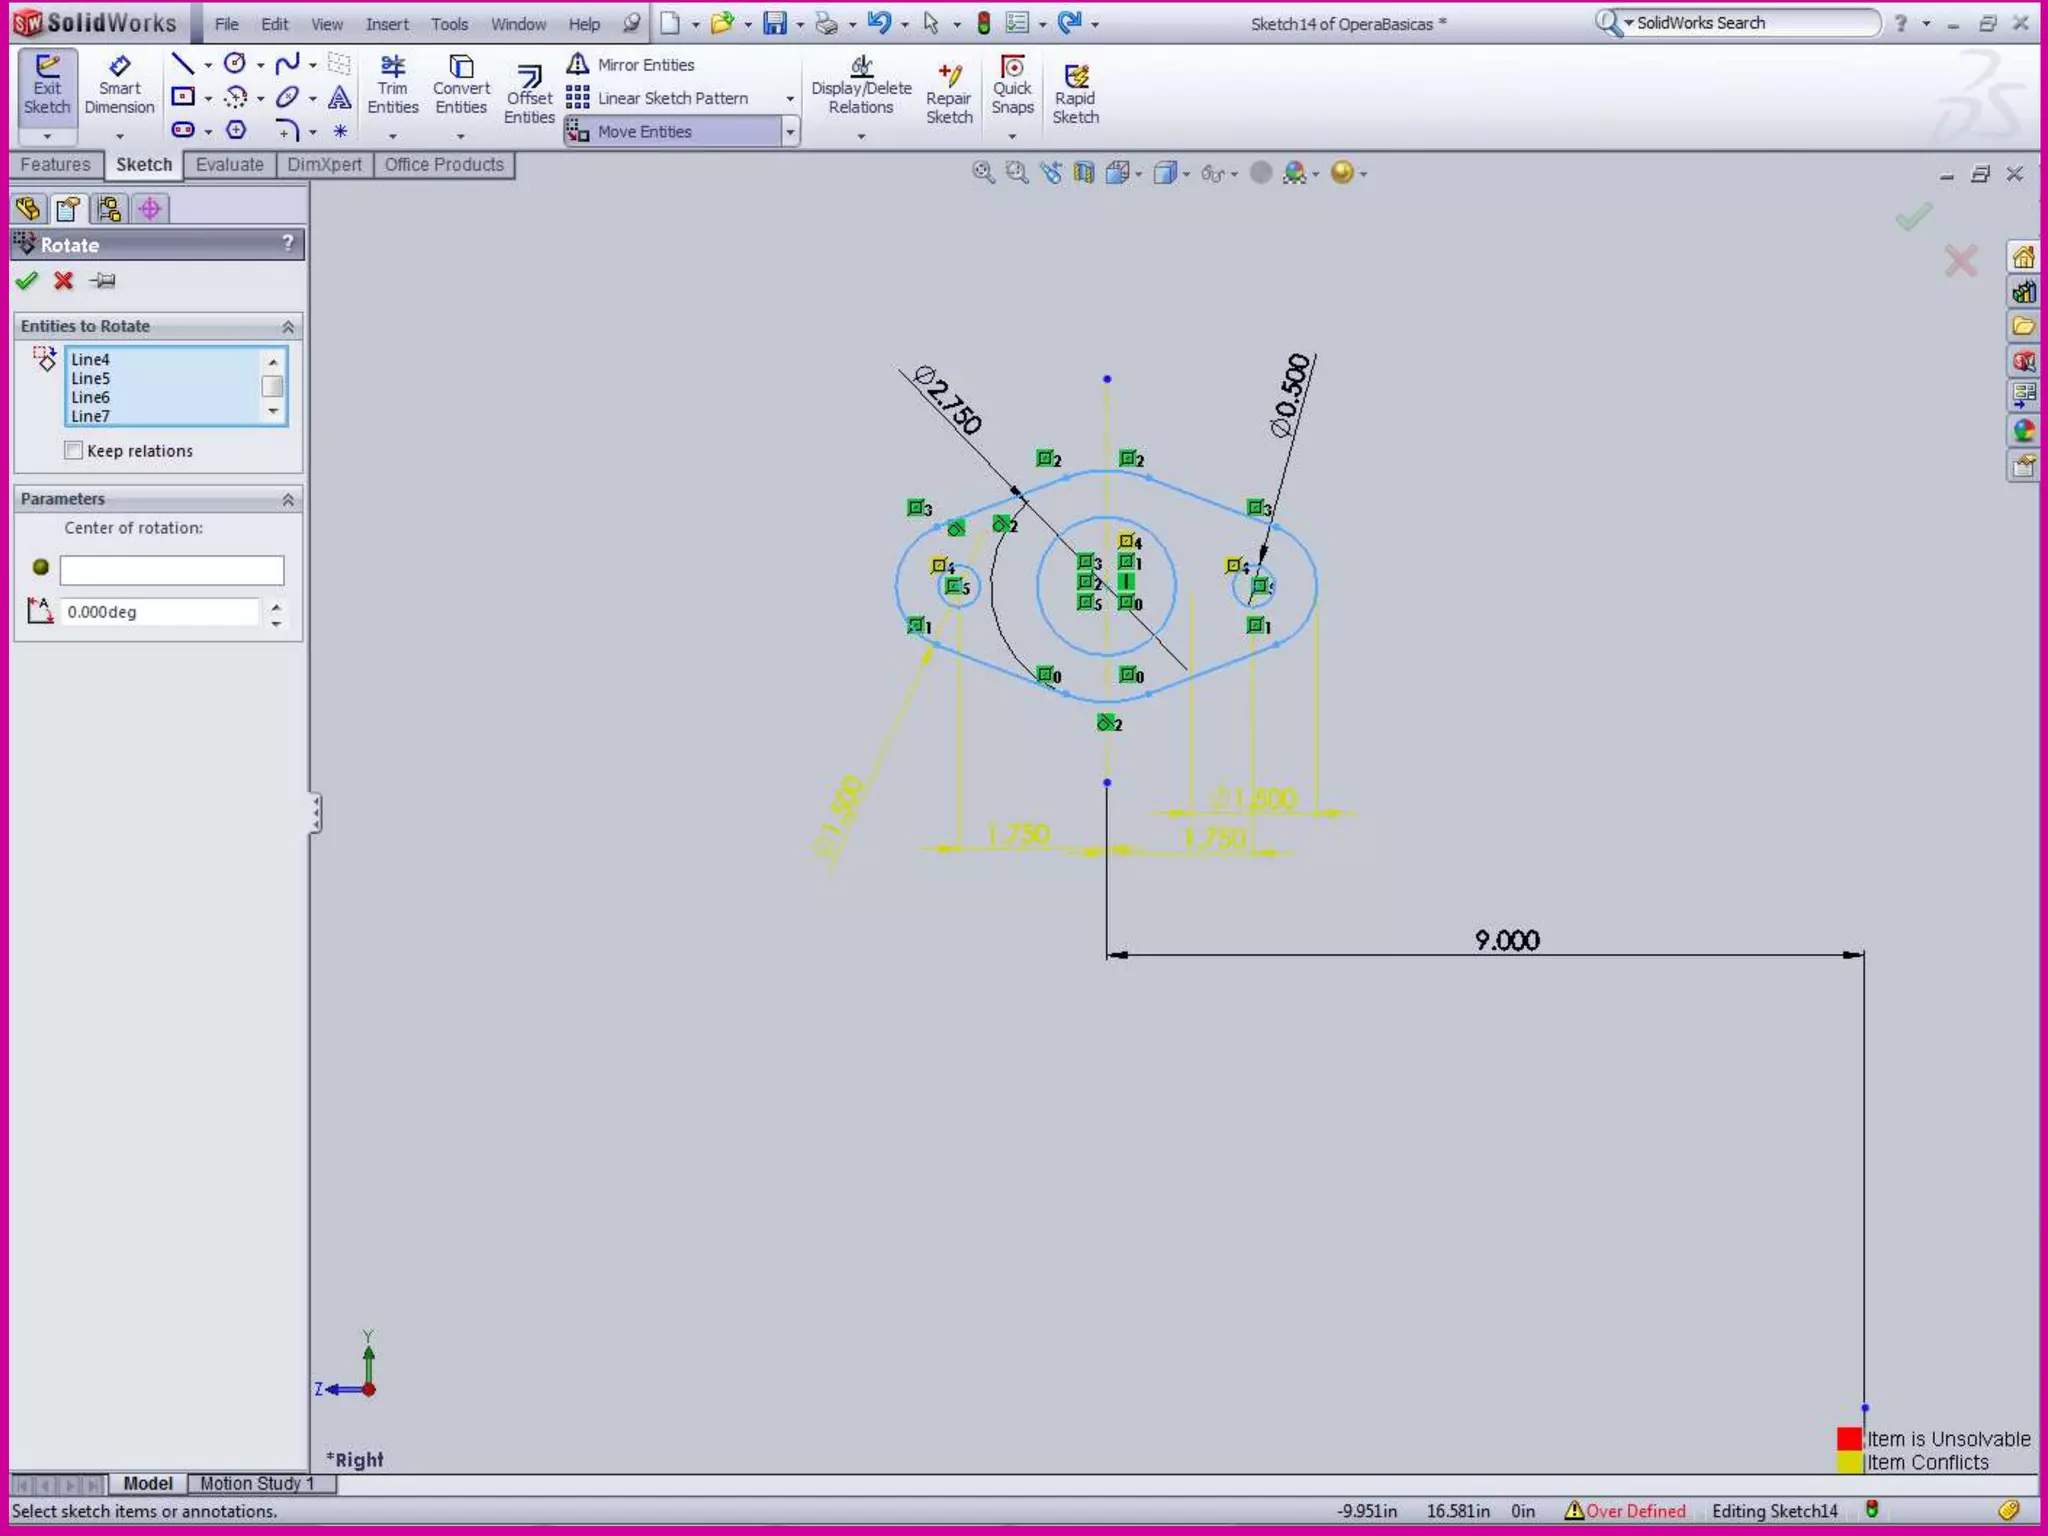
Task: Open the Move Entities dropdown arrow
Action: (x=790, y=132)
